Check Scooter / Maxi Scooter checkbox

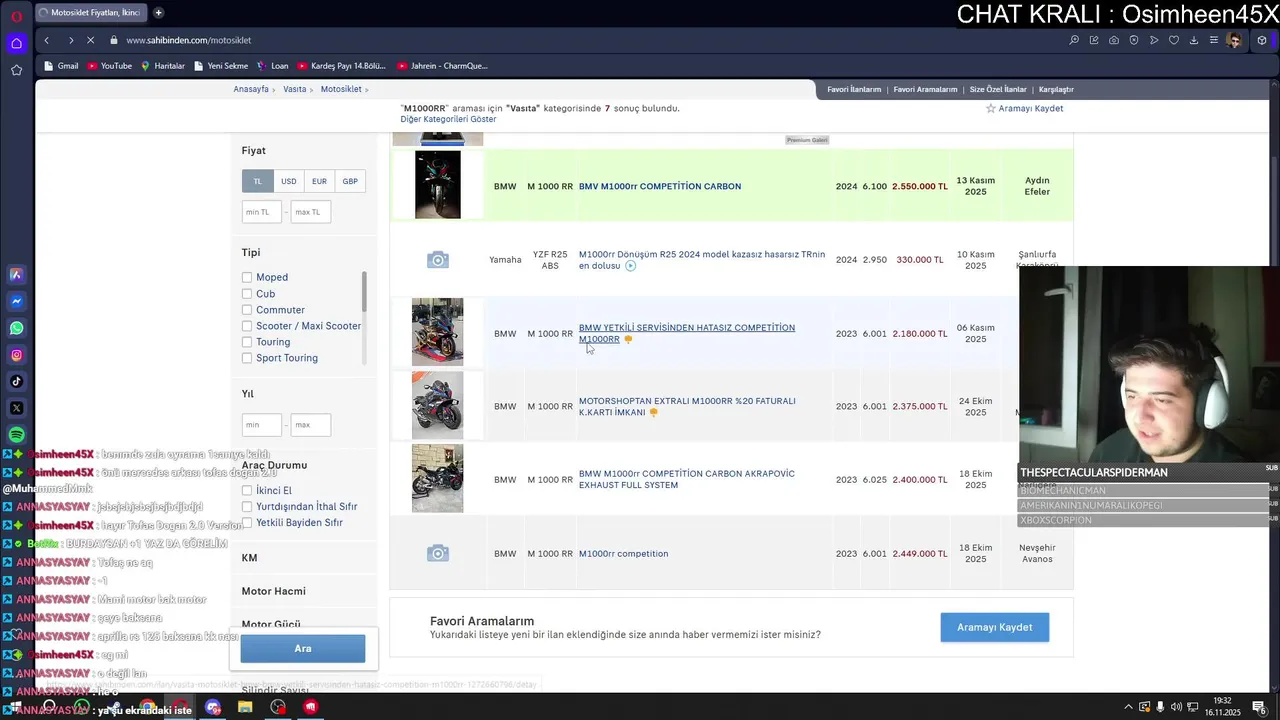pyautogui.click(x=247, y=326)
